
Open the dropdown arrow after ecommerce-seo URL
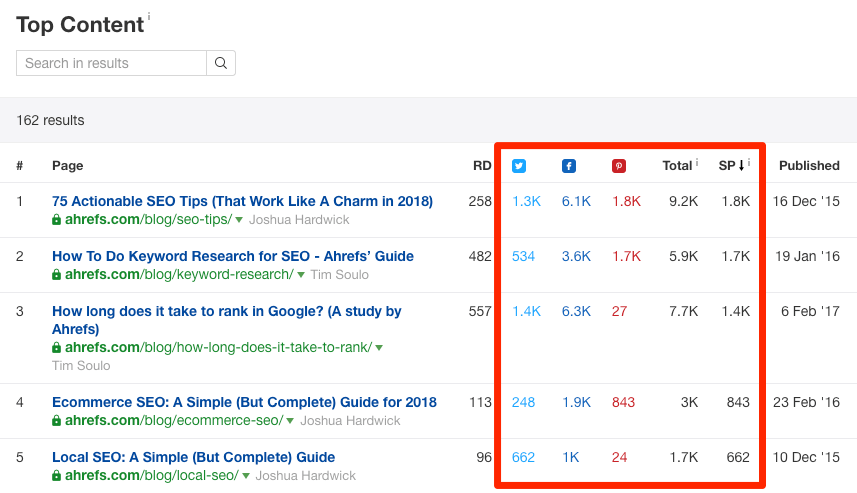290,421
